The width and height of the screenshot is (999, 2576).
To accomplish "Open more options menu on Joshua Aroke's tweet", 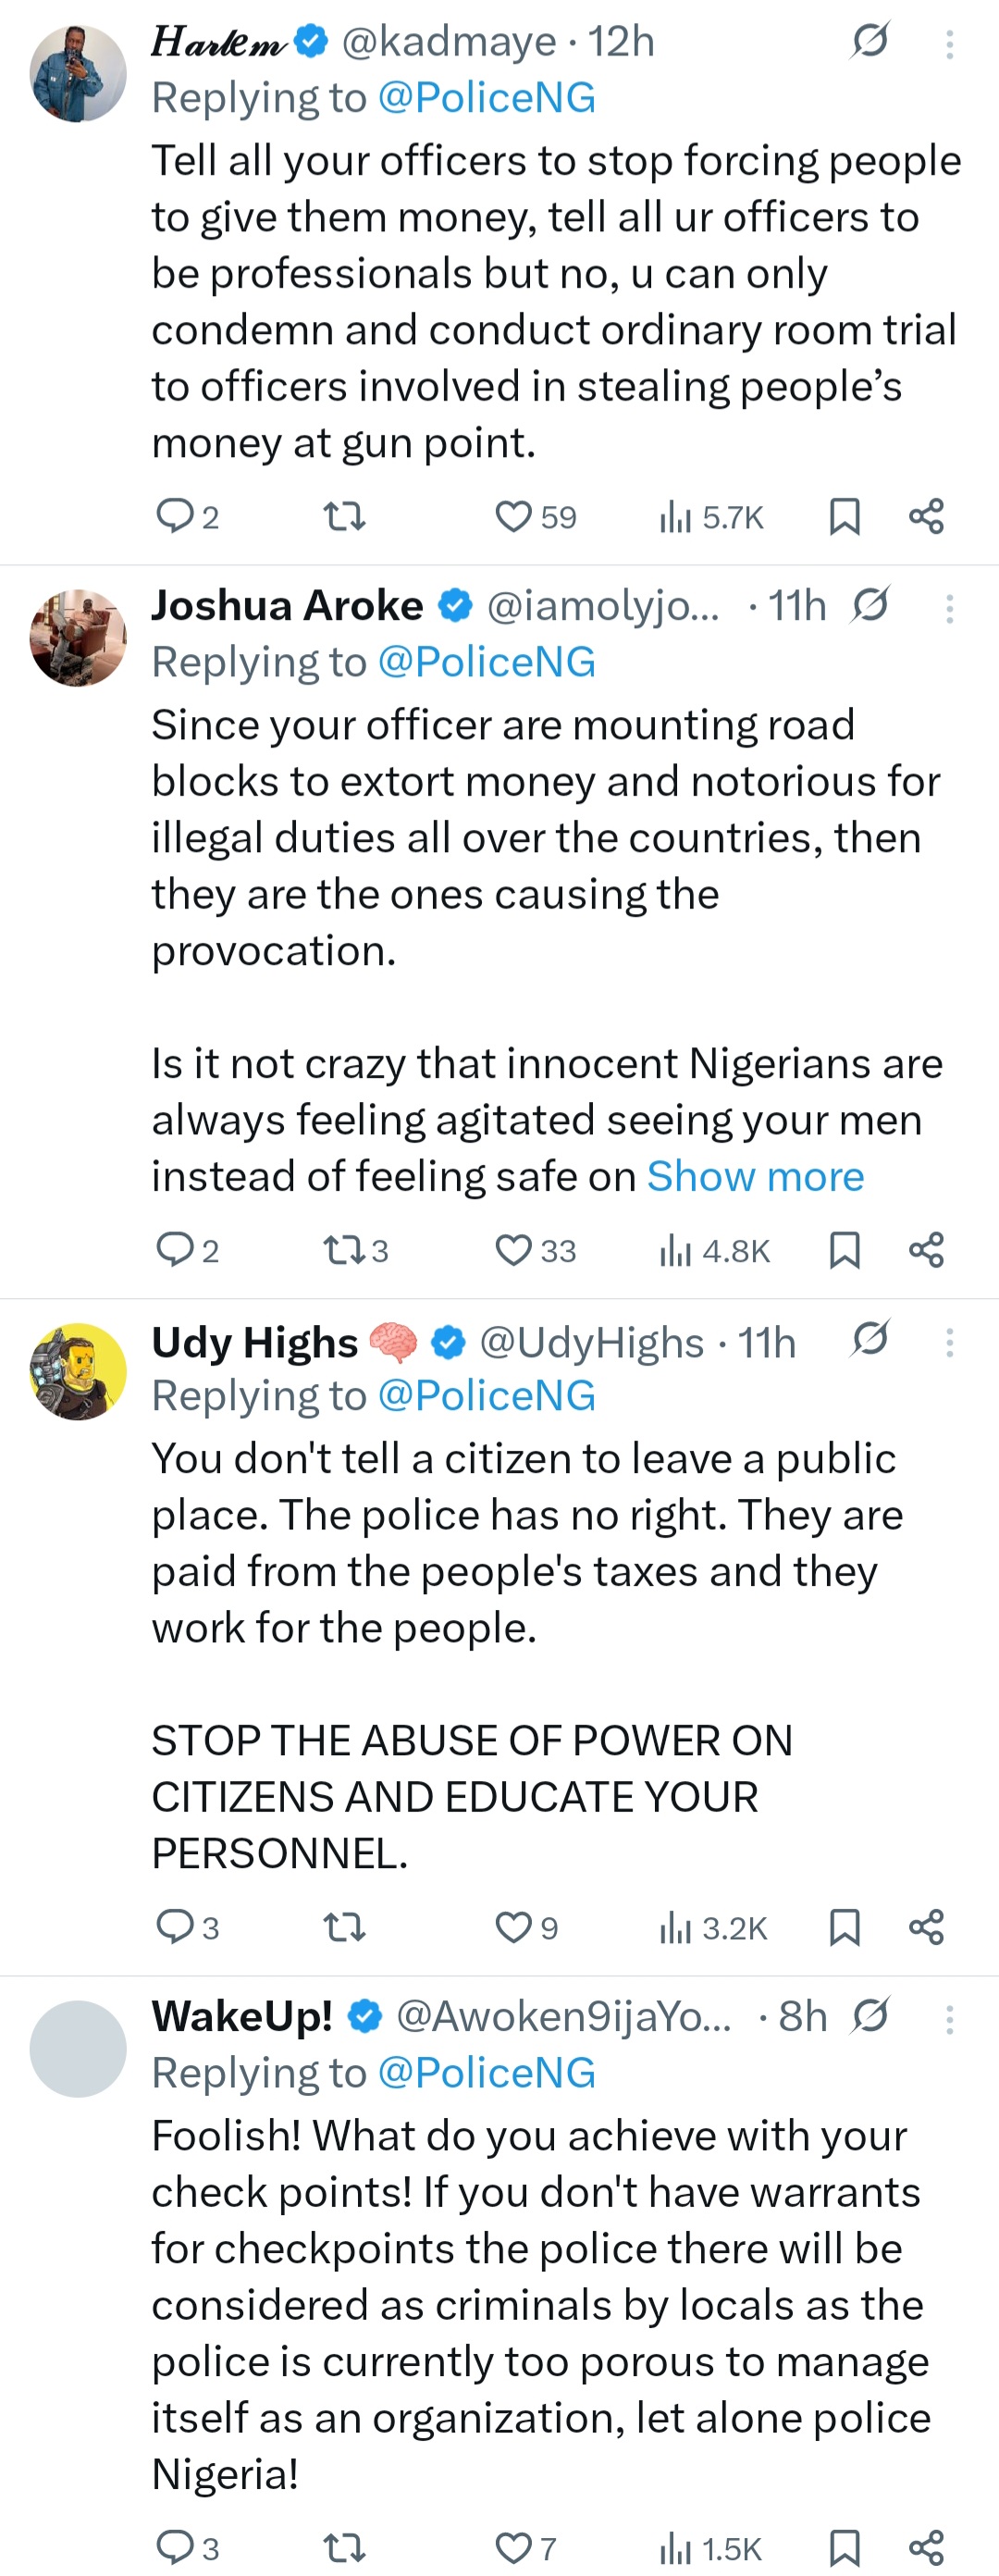I will tap(949, 608).
